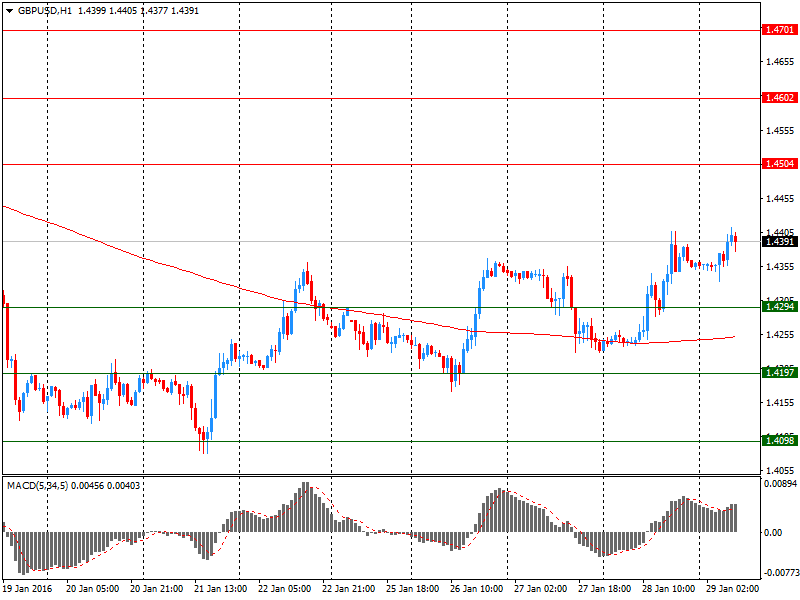Select the red 1.4504 resistance price label
Image resolution: width=800 pixels, height=600 pixels.
pyautogui.click(x=780, y=164)
